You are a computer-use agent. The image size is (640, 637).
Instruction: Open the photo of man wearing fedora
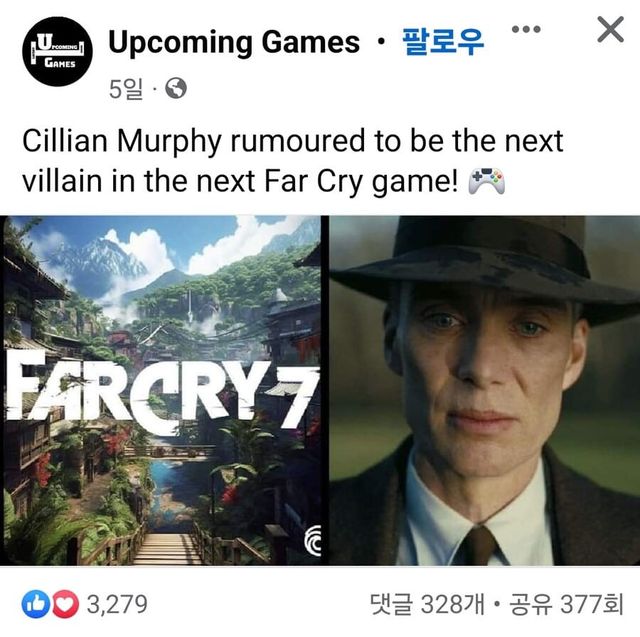tap(484, 391)
